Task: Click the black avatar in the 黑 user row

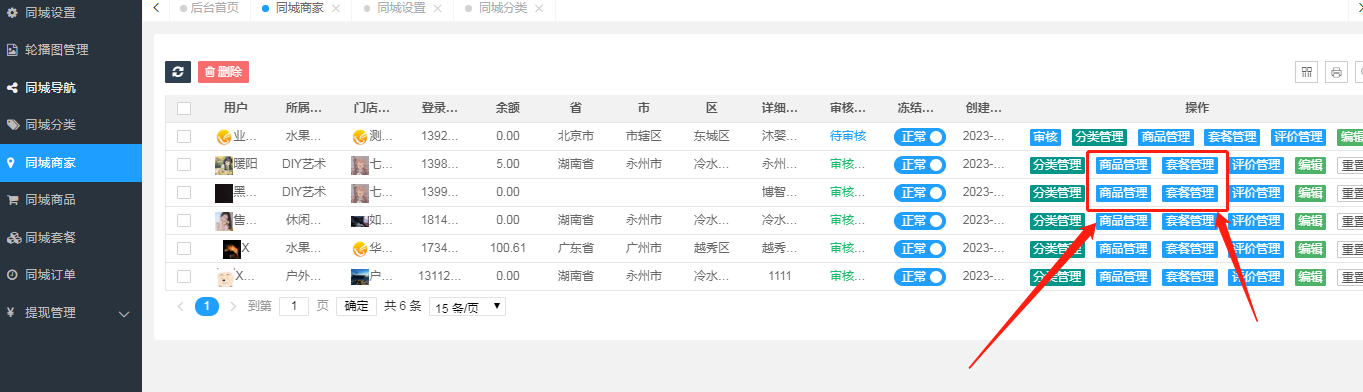Action: coord(224,193)
